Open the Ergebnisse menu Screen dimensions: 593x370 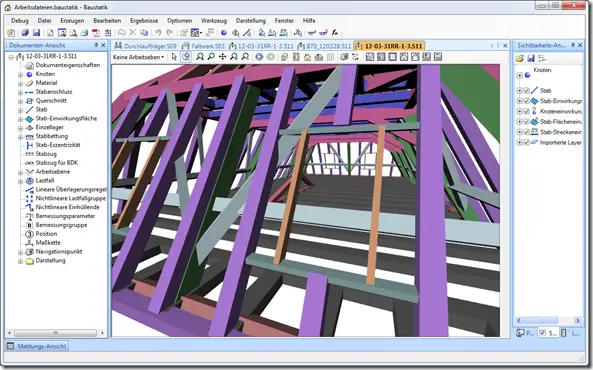click(144, 20)
